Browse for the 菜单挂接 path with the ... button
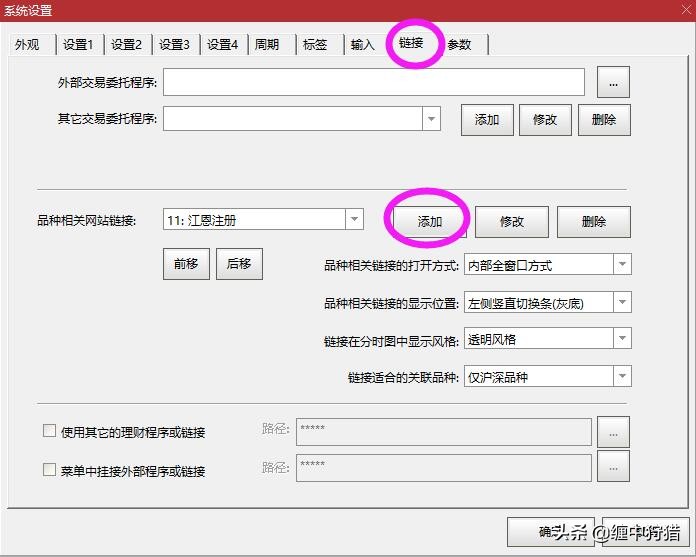Image resolution: width=696 pixels, height=557 pixels. [613, 466]
